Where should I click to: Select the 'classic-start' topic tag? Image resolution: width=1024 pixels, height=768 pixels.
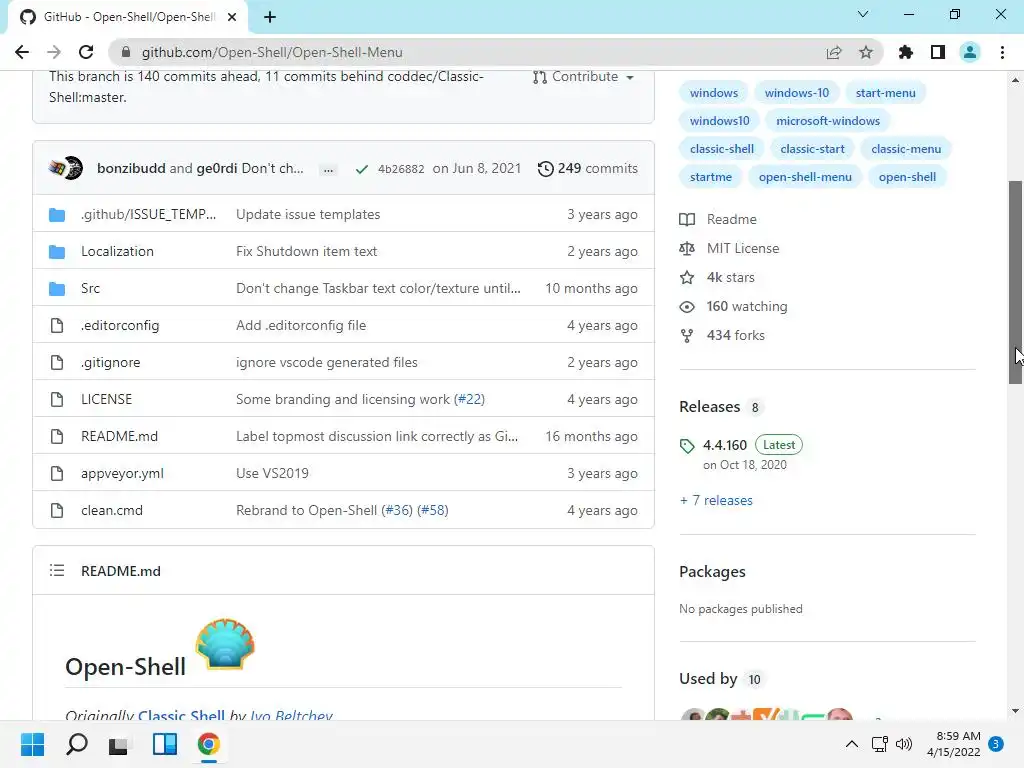tap(812, 149)
